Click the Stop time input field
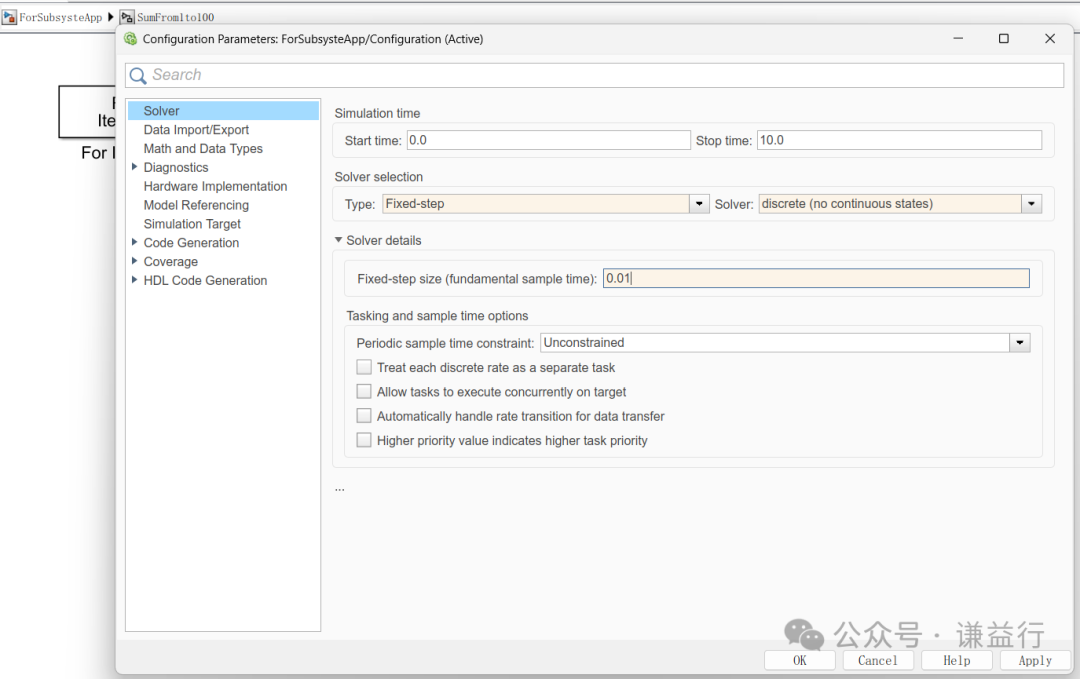Image resolution: width=1080 pixels, height=679 pixels. (898, 140)
